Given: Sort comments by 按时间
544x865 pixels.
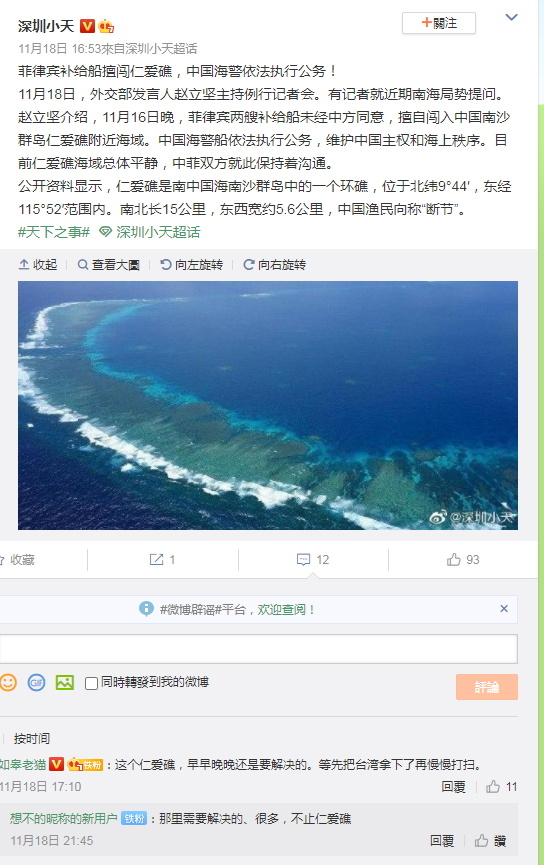Looking at the screenshot, I should click(x=31, y=738).
